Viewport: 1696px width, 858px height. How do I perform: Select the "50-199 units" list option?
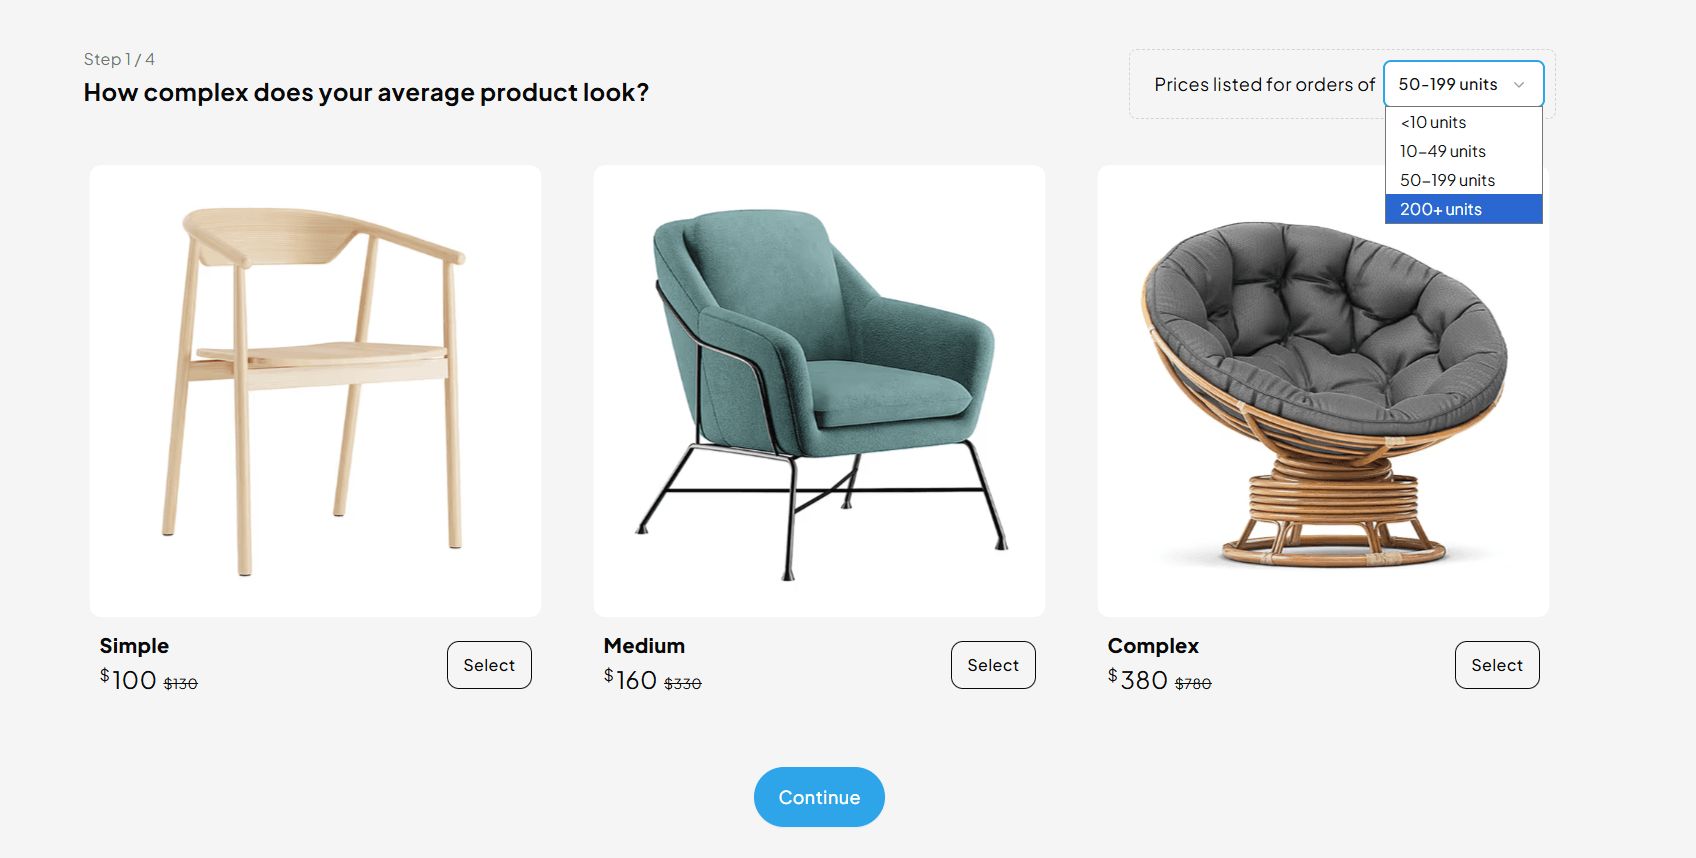point(1447,180)
